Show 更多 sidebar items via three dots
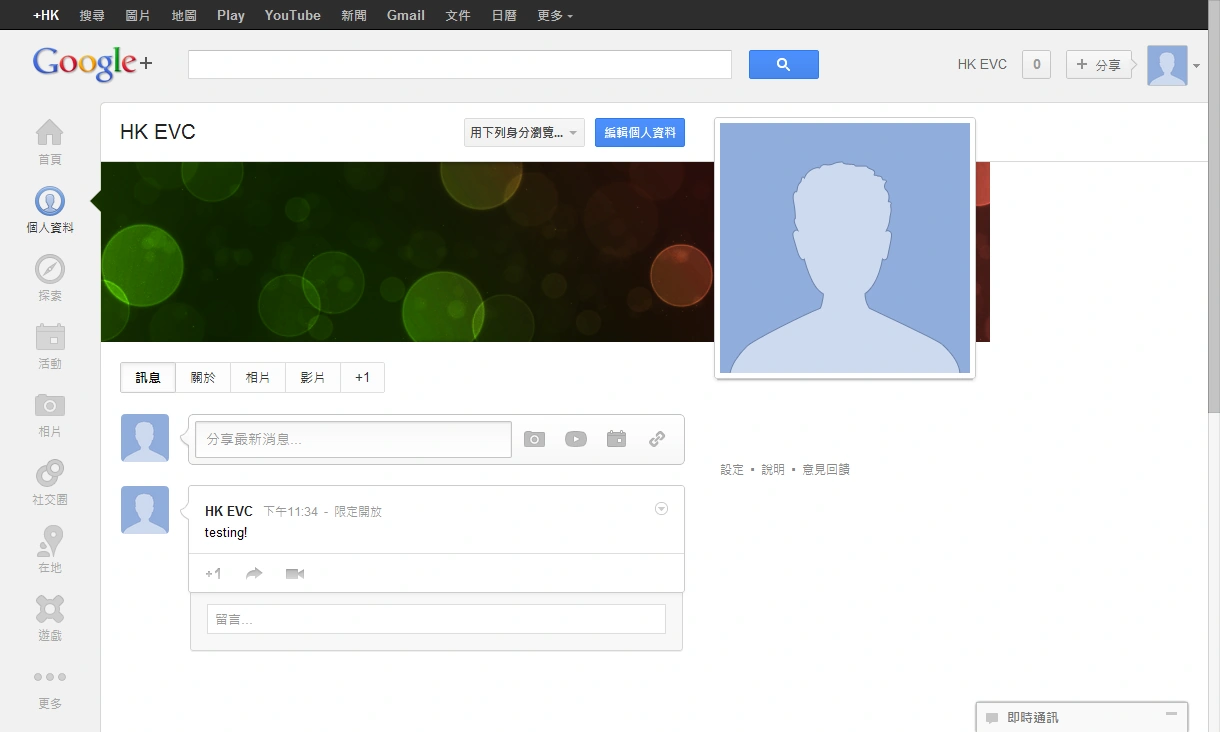The height and width of the screenshot is (732, 1220). click(49, 677)
